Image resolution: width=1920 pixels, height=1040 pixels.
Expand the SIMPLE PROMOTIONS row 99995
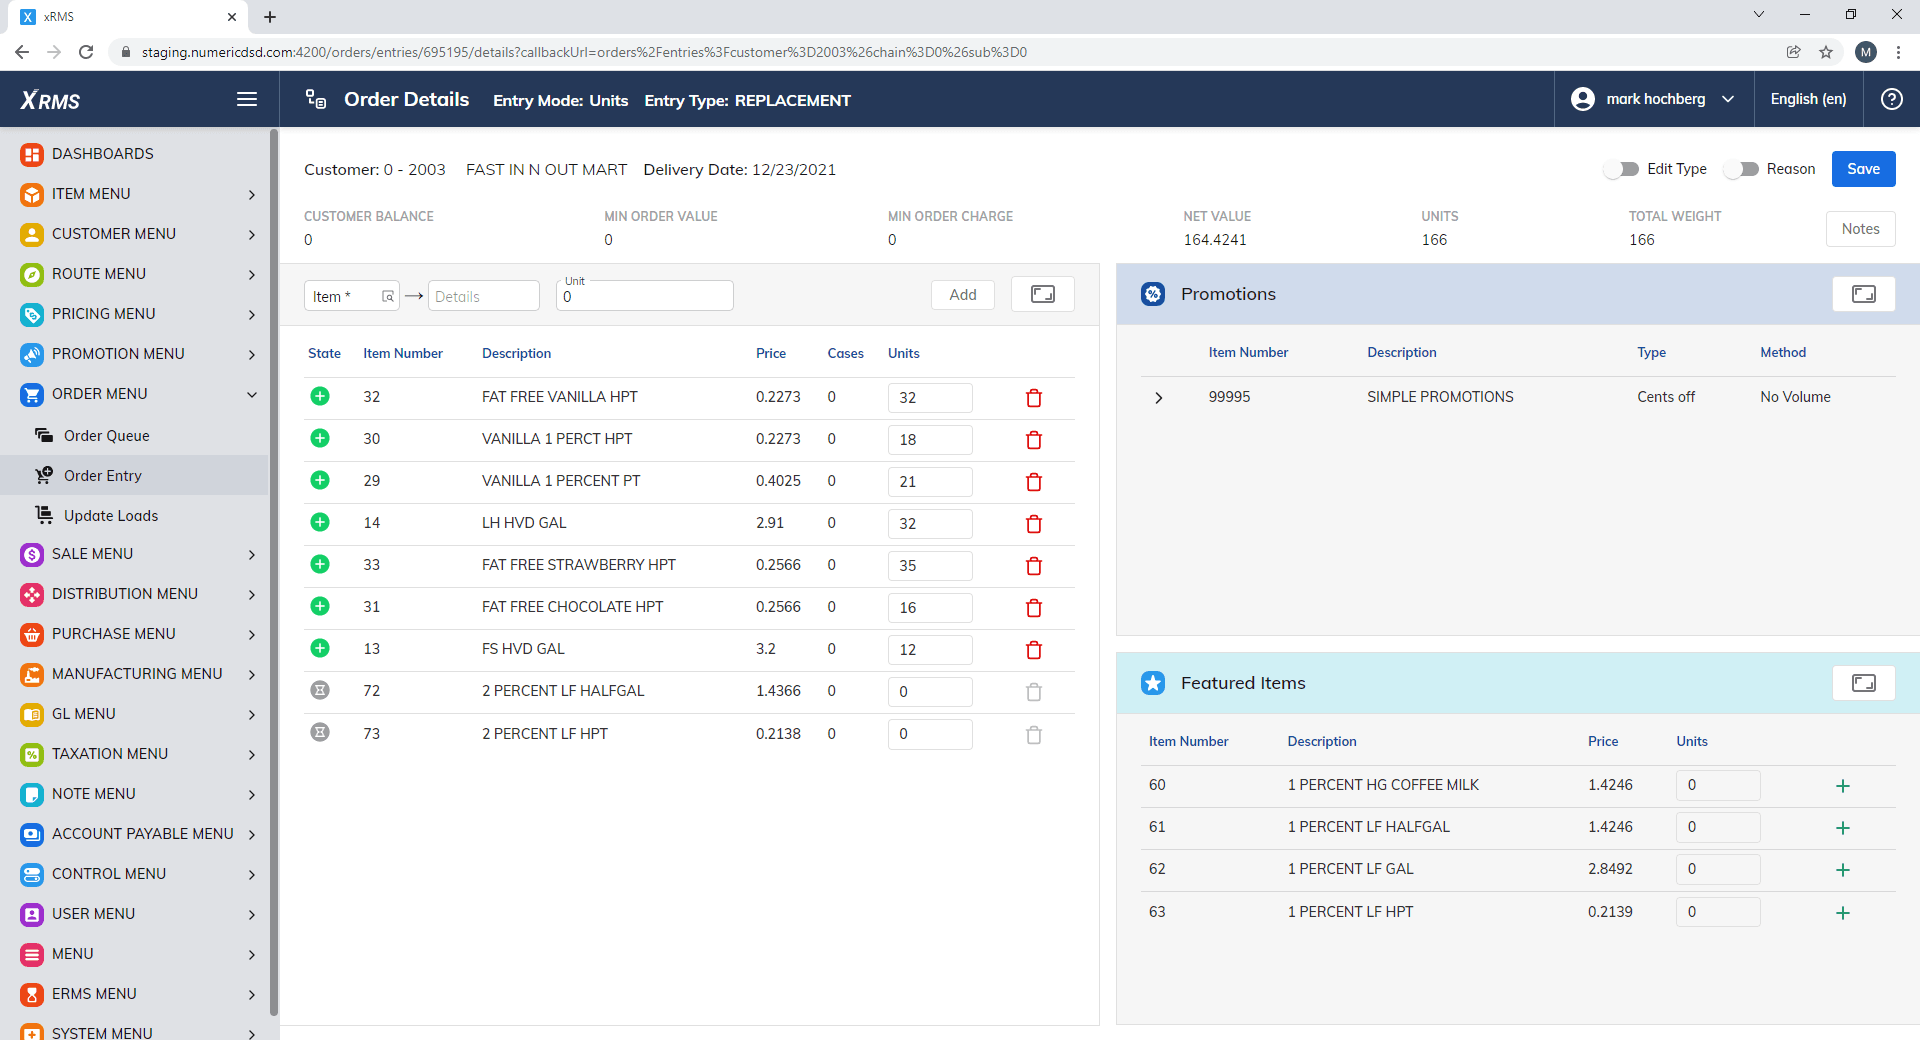click(1158, 397)
